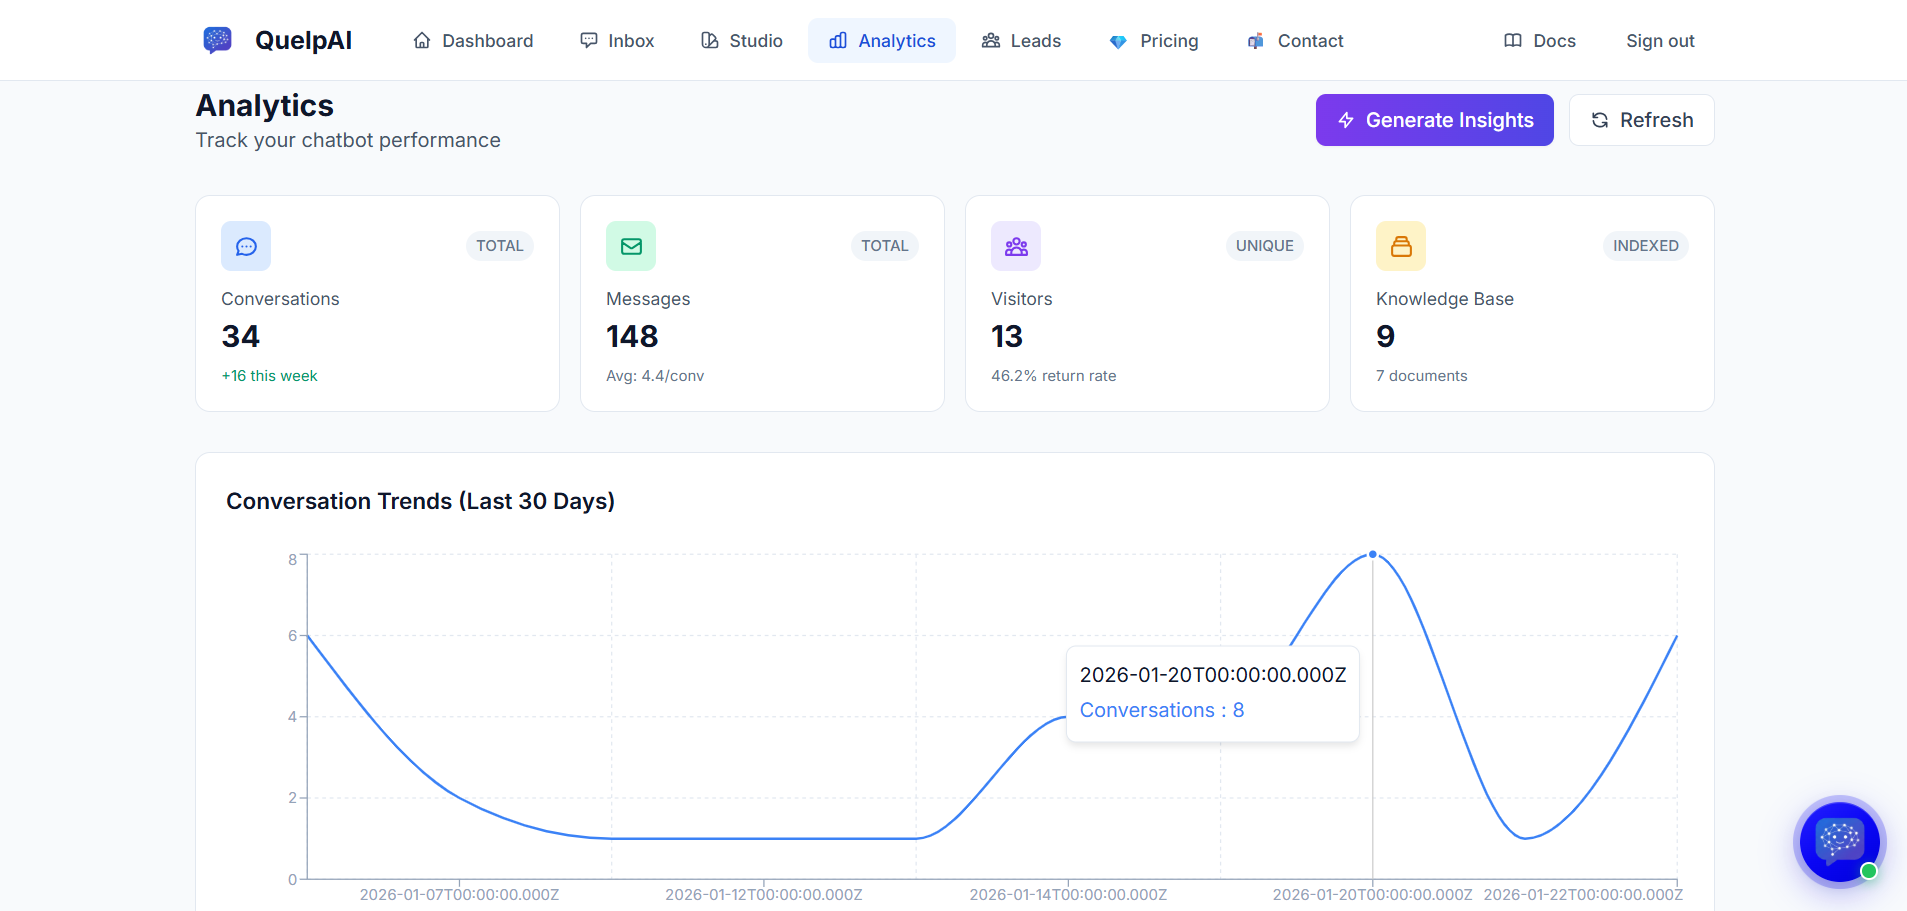Click "46.2% return rate" text
The height and width of the screenshot is (911, 1907).
(1054, 376)
